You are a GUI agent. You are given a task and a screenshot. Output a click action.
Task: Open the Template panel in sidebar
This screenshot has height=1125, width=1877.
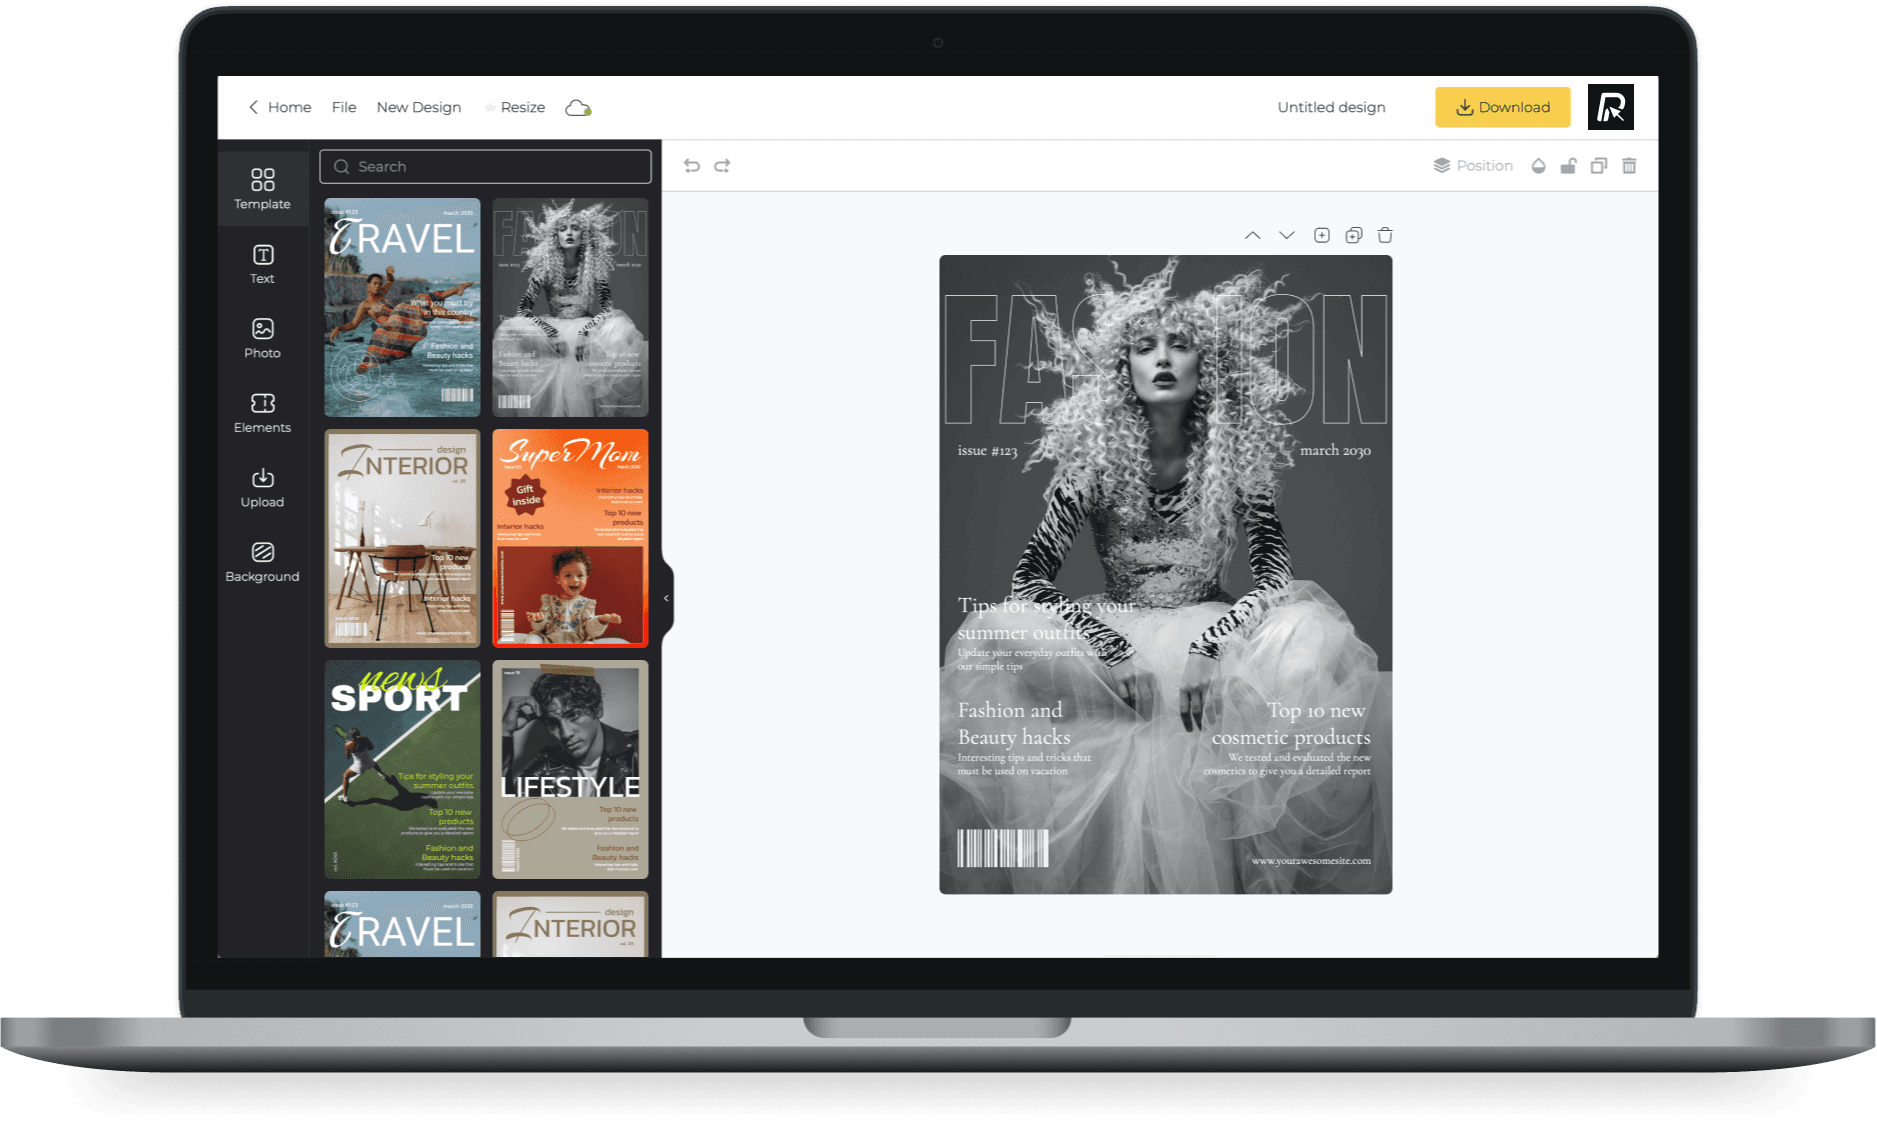point(262,189)
